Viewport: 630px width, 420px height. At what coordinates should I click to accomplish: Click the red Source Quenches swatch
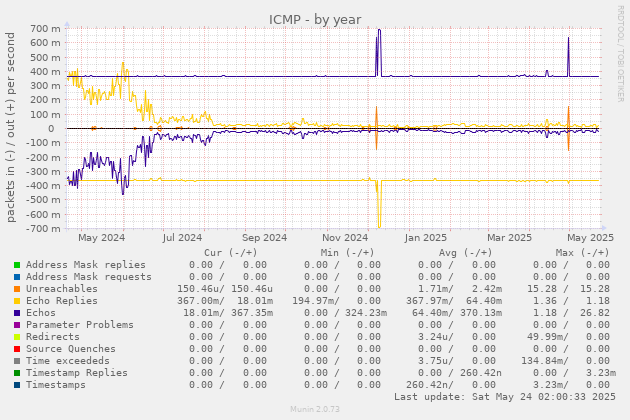pyautogui.click(x=17, y=349)
